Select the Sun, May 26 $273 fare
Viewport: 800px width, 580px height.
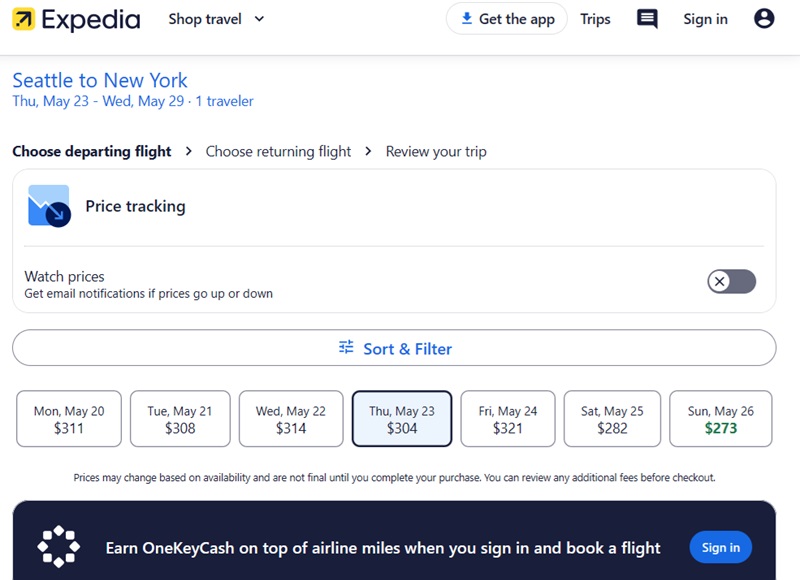coord(721,418)
